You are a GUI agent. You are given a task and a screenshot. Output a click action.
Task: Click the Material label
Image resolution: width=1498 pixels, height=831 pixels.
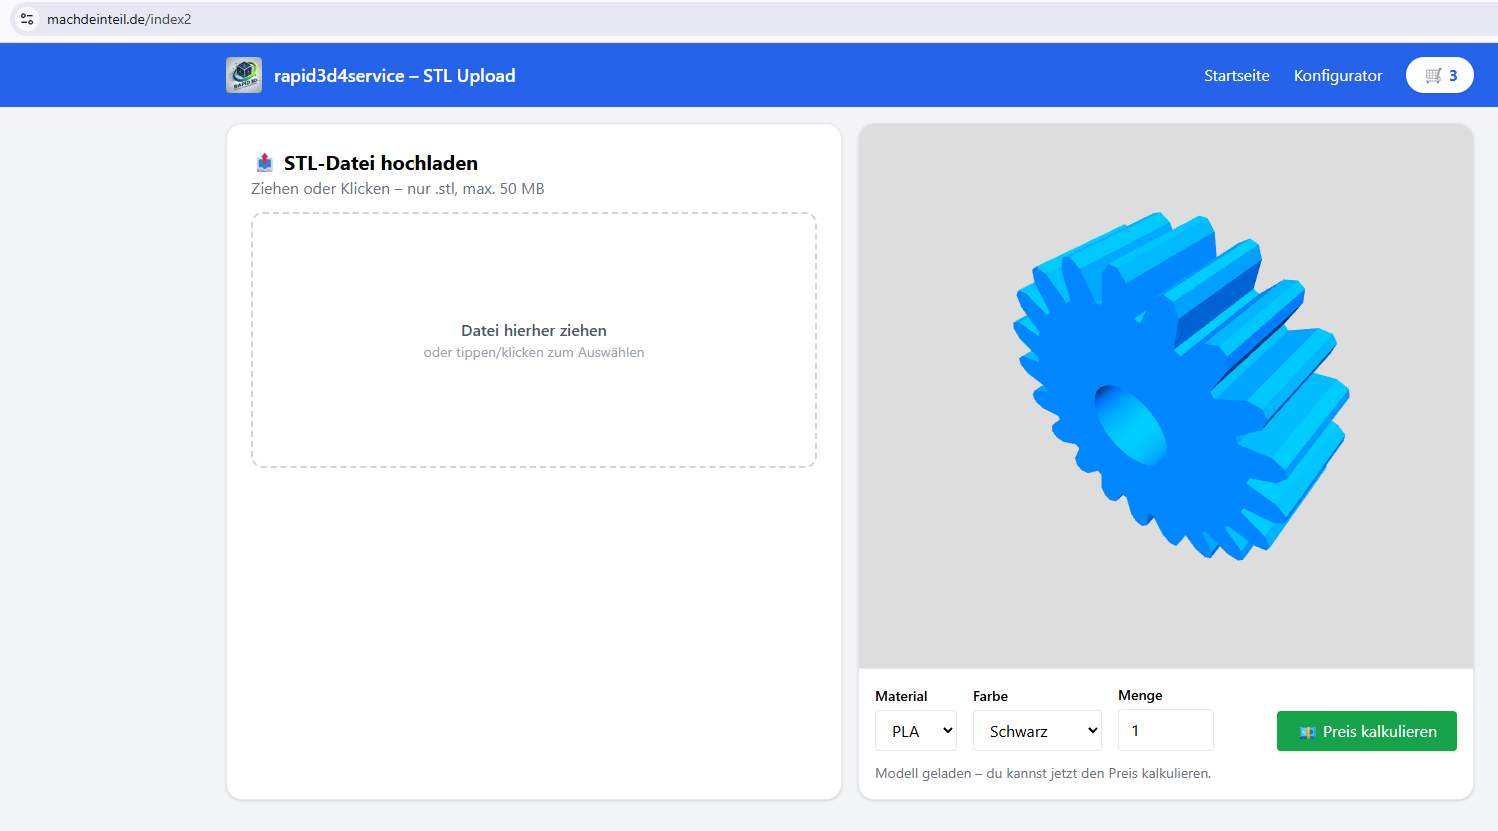pos(901,696)
